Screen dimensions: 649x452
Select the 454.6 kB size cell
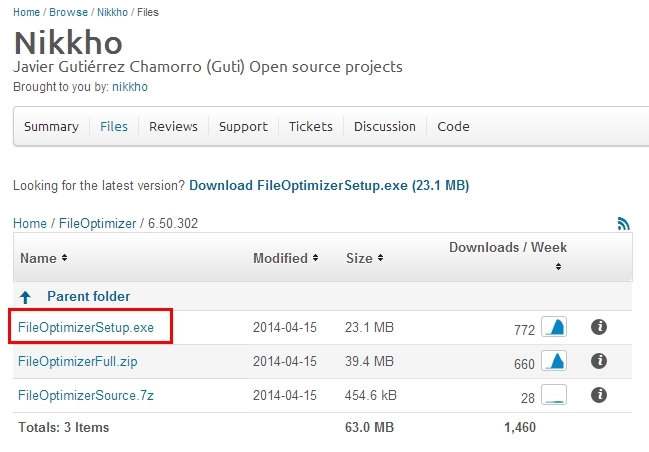371,395
